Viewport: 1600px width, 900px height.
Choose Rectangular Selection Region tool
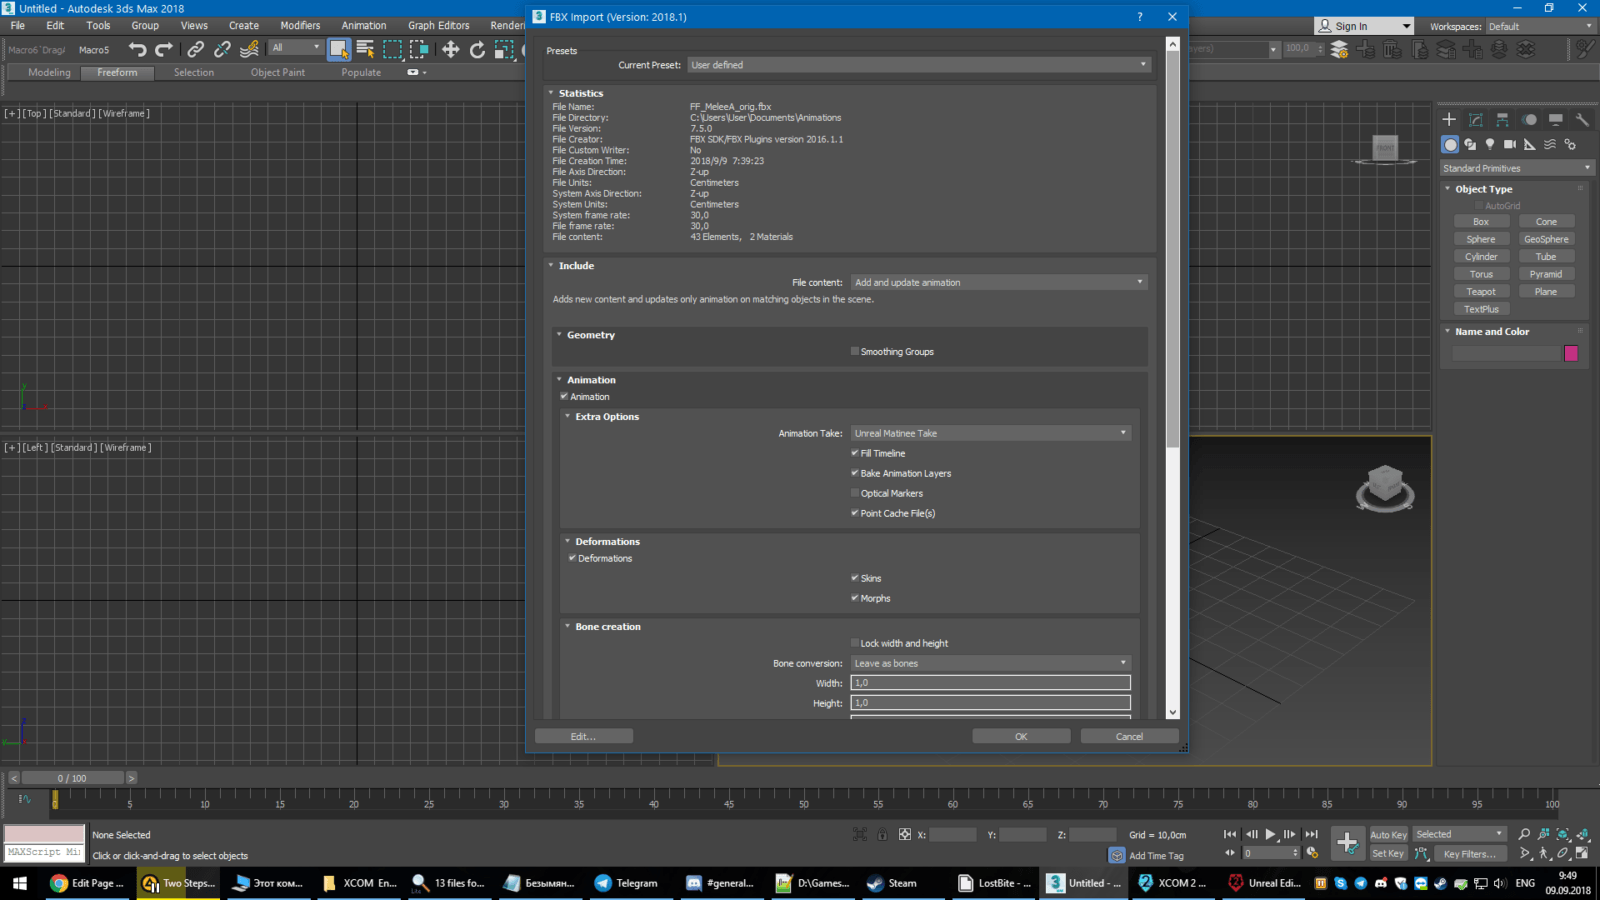coord(392,49)
